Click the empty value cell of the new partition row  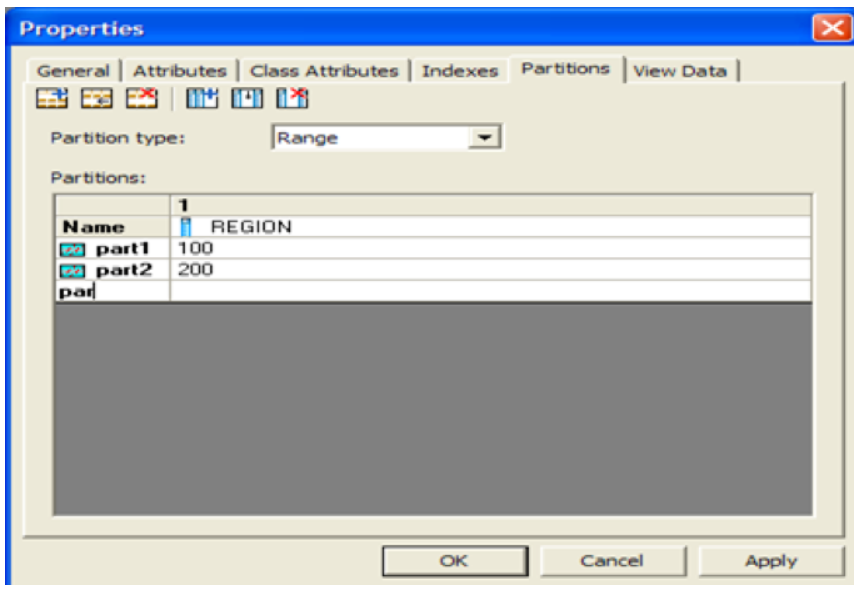[x=490, y=291]
